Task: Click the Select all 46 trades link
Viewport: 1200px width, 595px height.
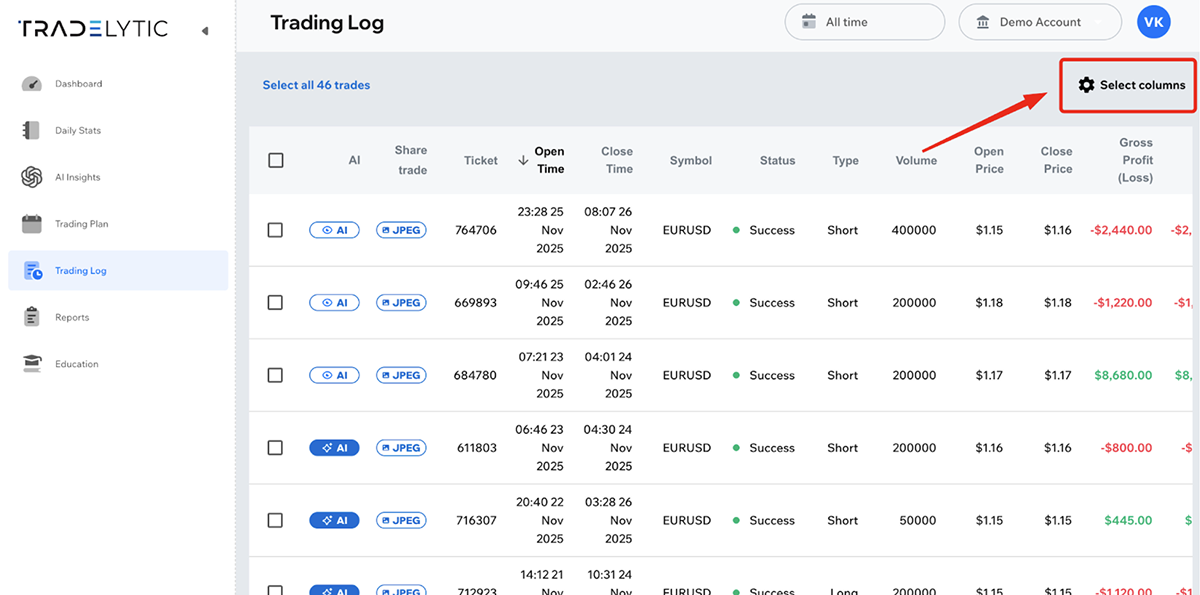Action: (x=316, y=85)
